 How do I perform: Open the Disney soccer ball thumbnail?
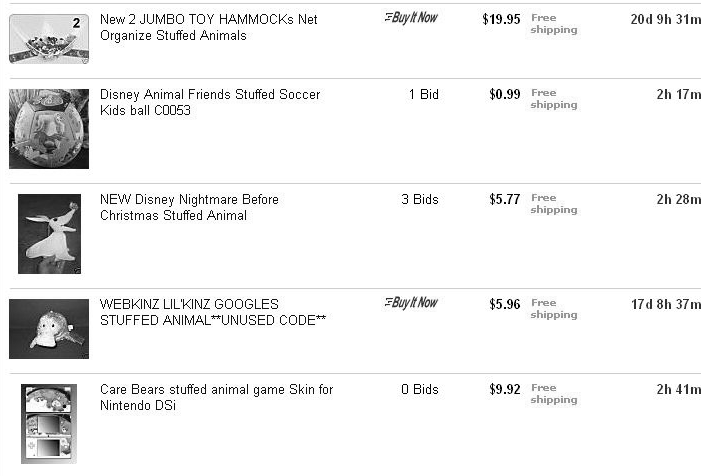click(x=49, y=129)
